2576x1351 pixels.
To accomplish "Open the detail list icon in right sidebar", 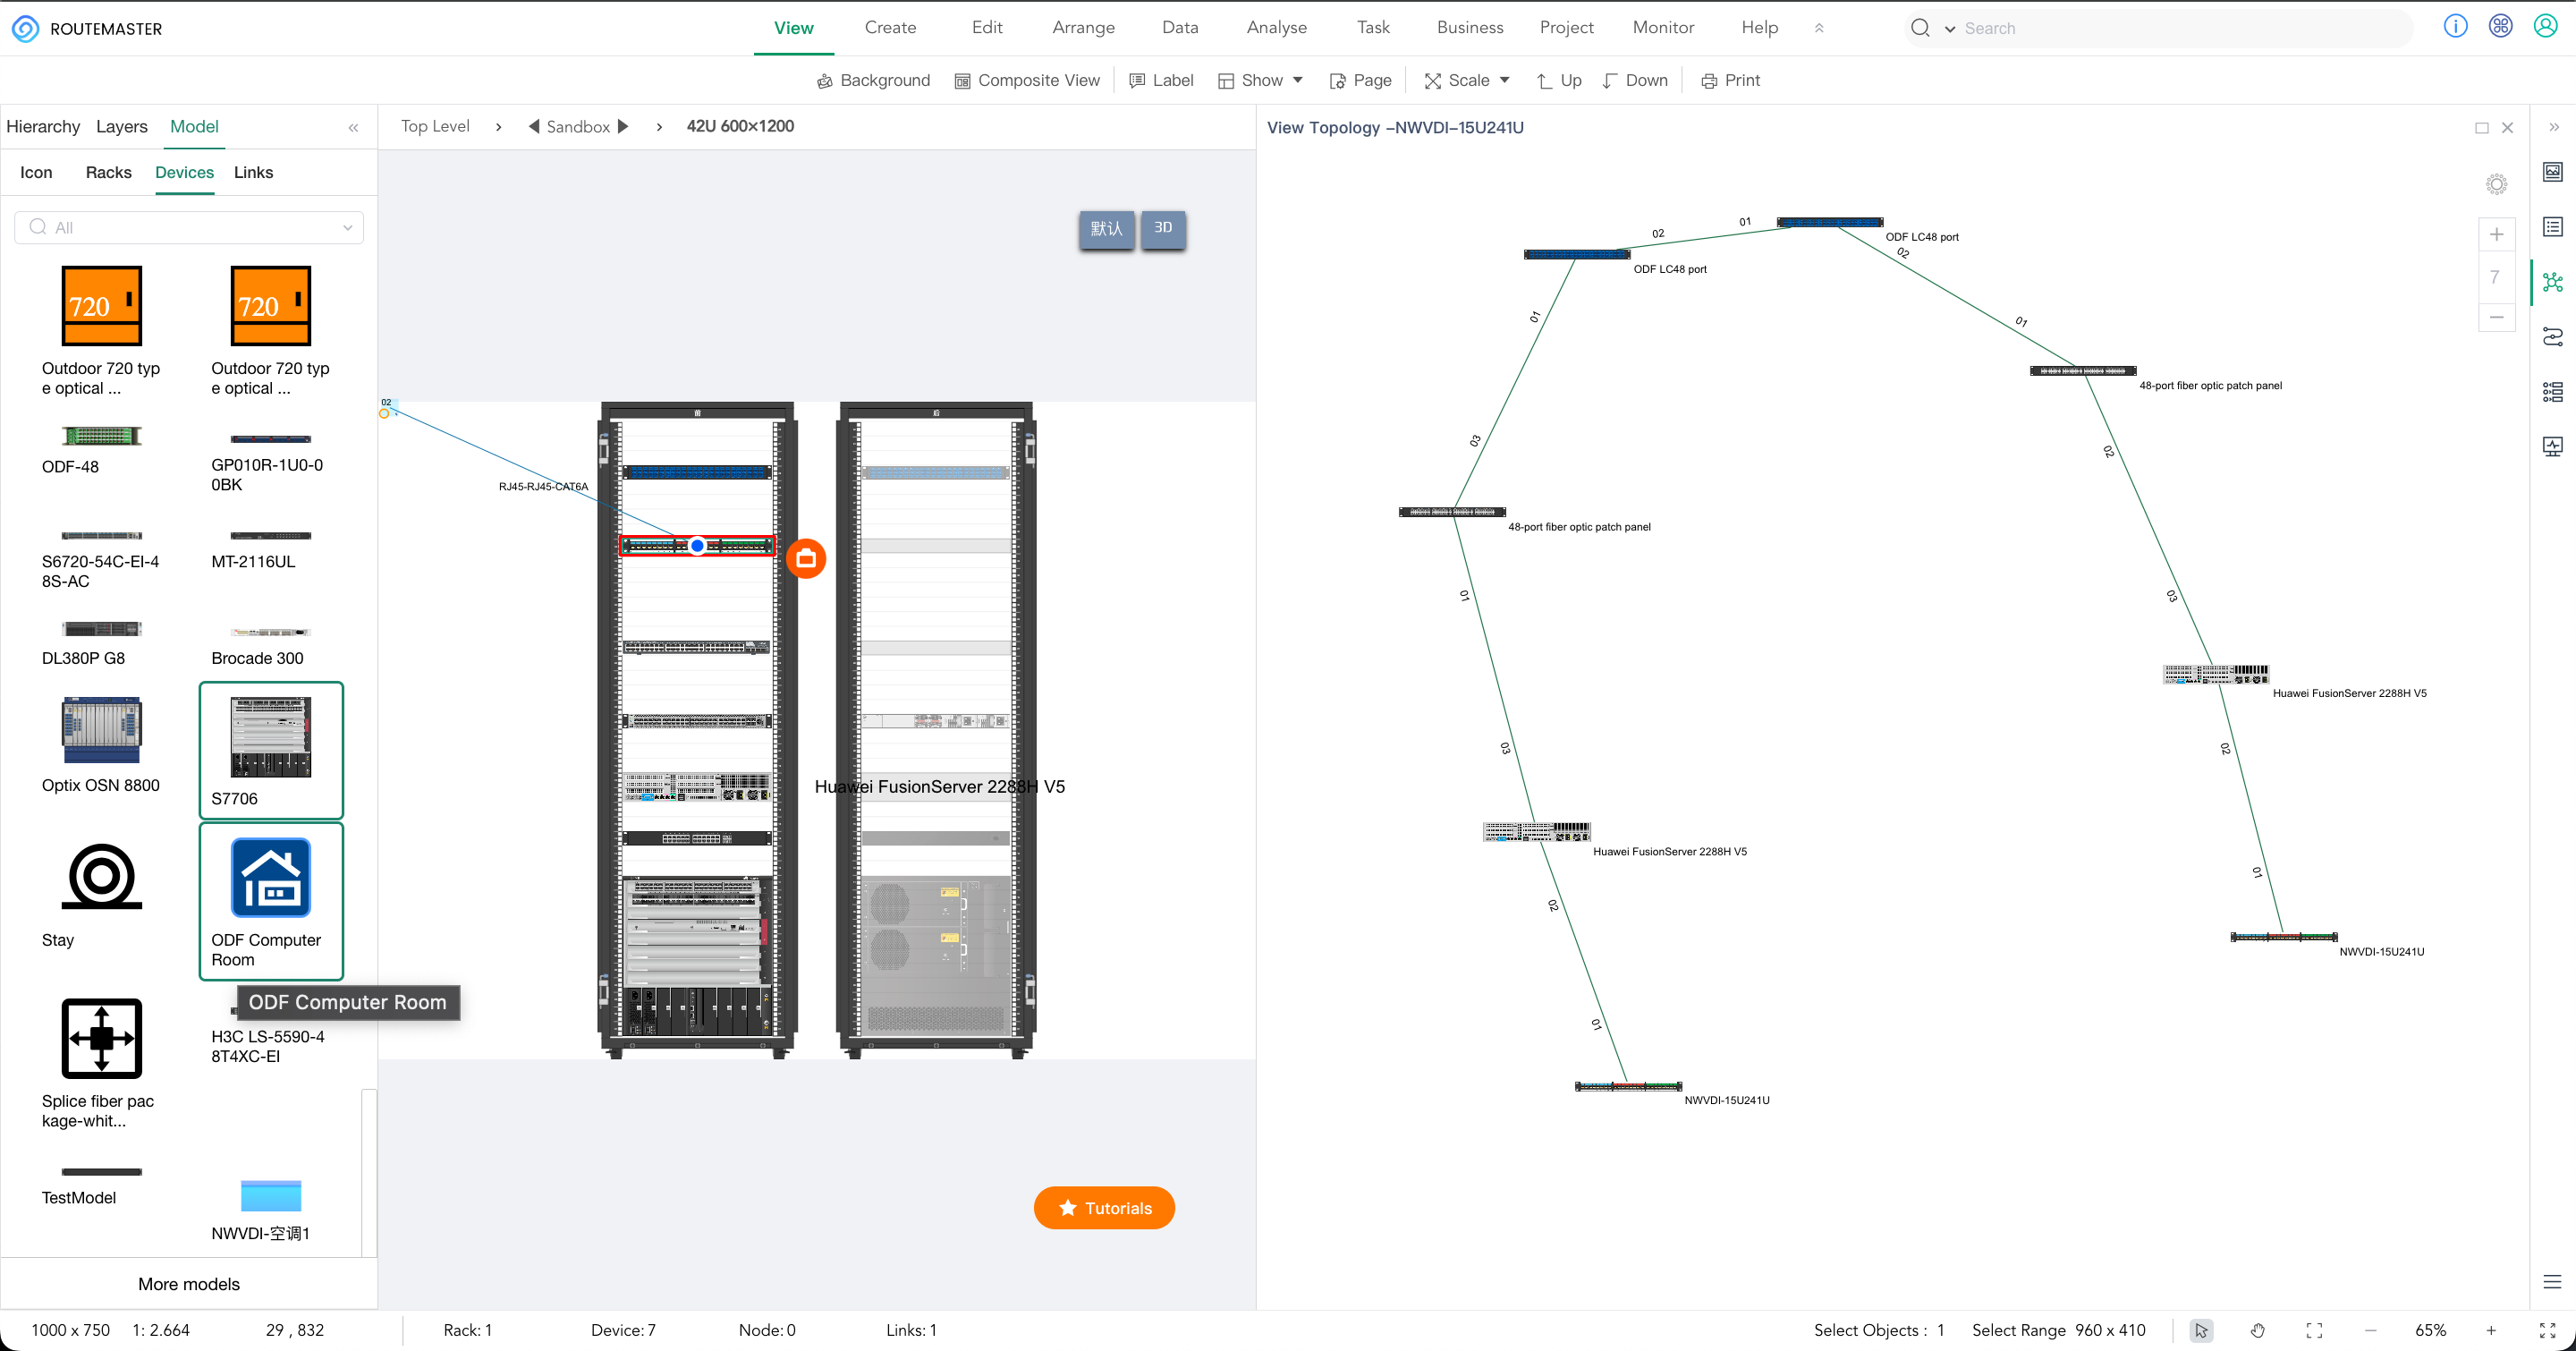I will pyautogui.click(x=2553, y=391).
